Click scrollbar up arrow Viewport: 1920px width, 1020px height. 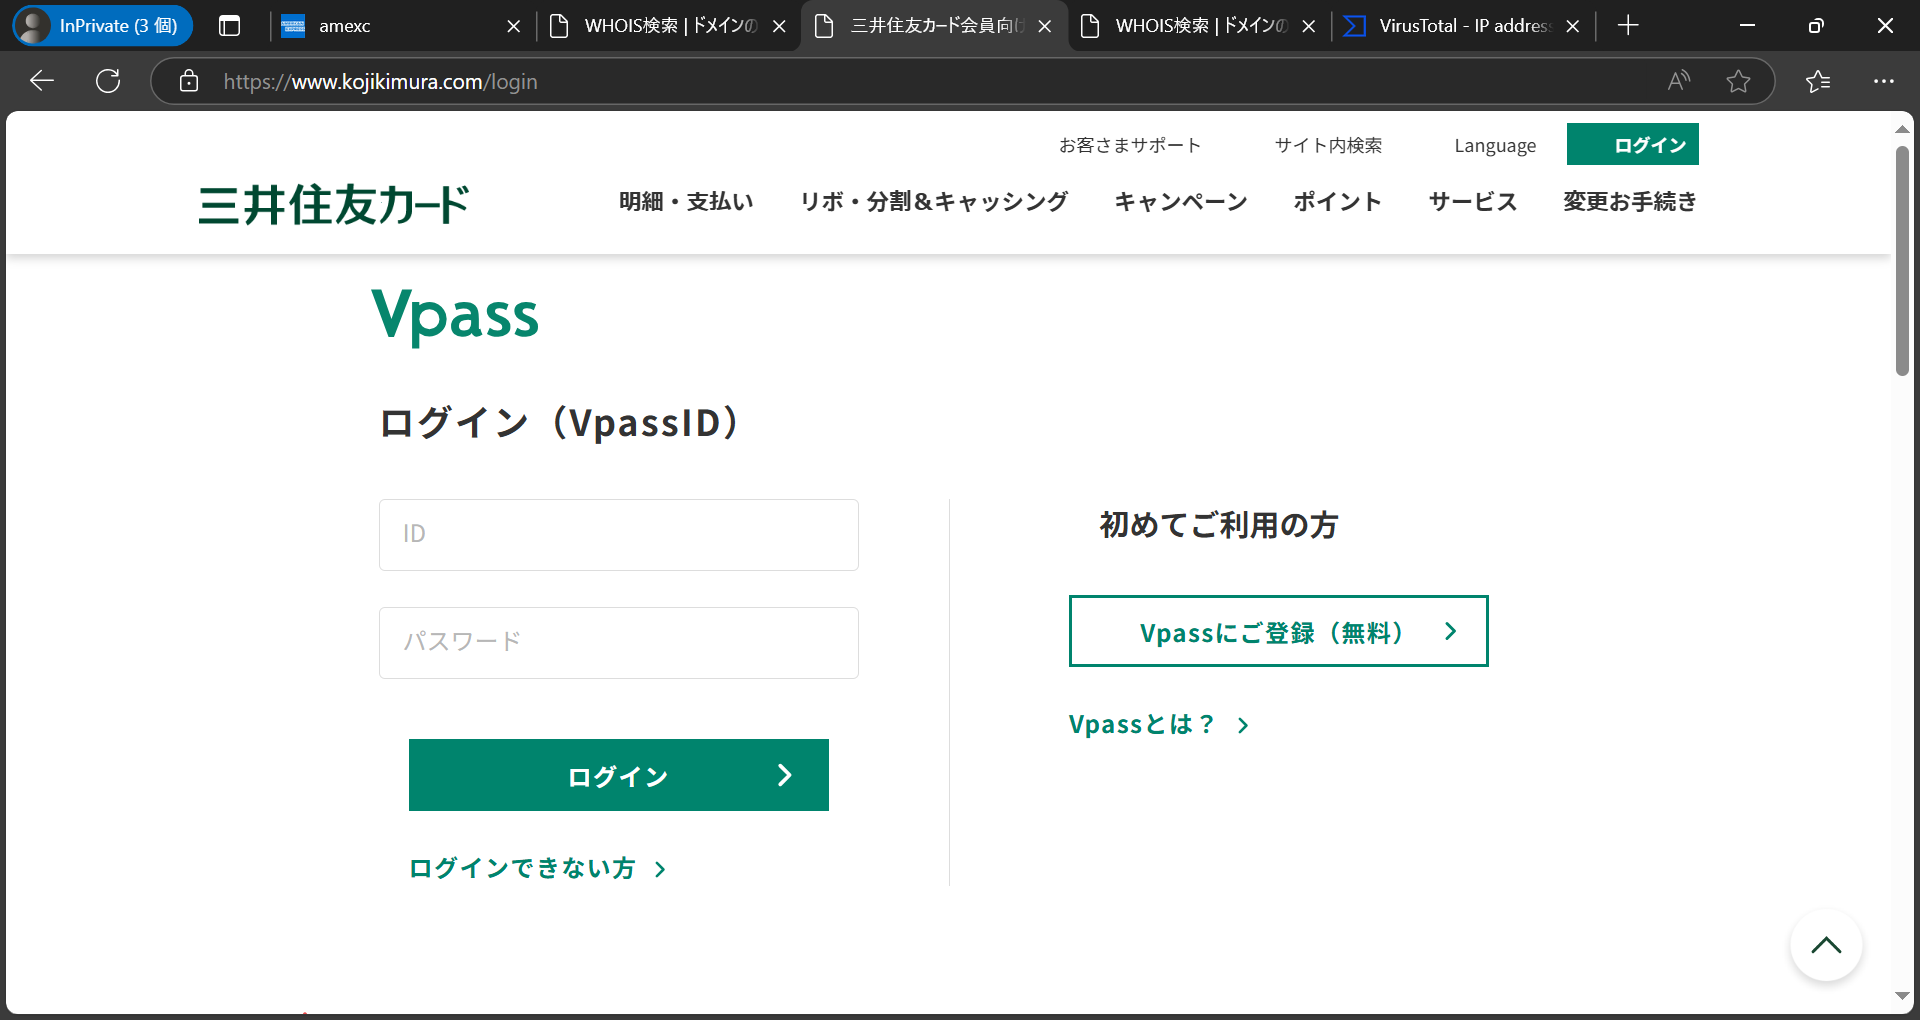coord(1902,129)
